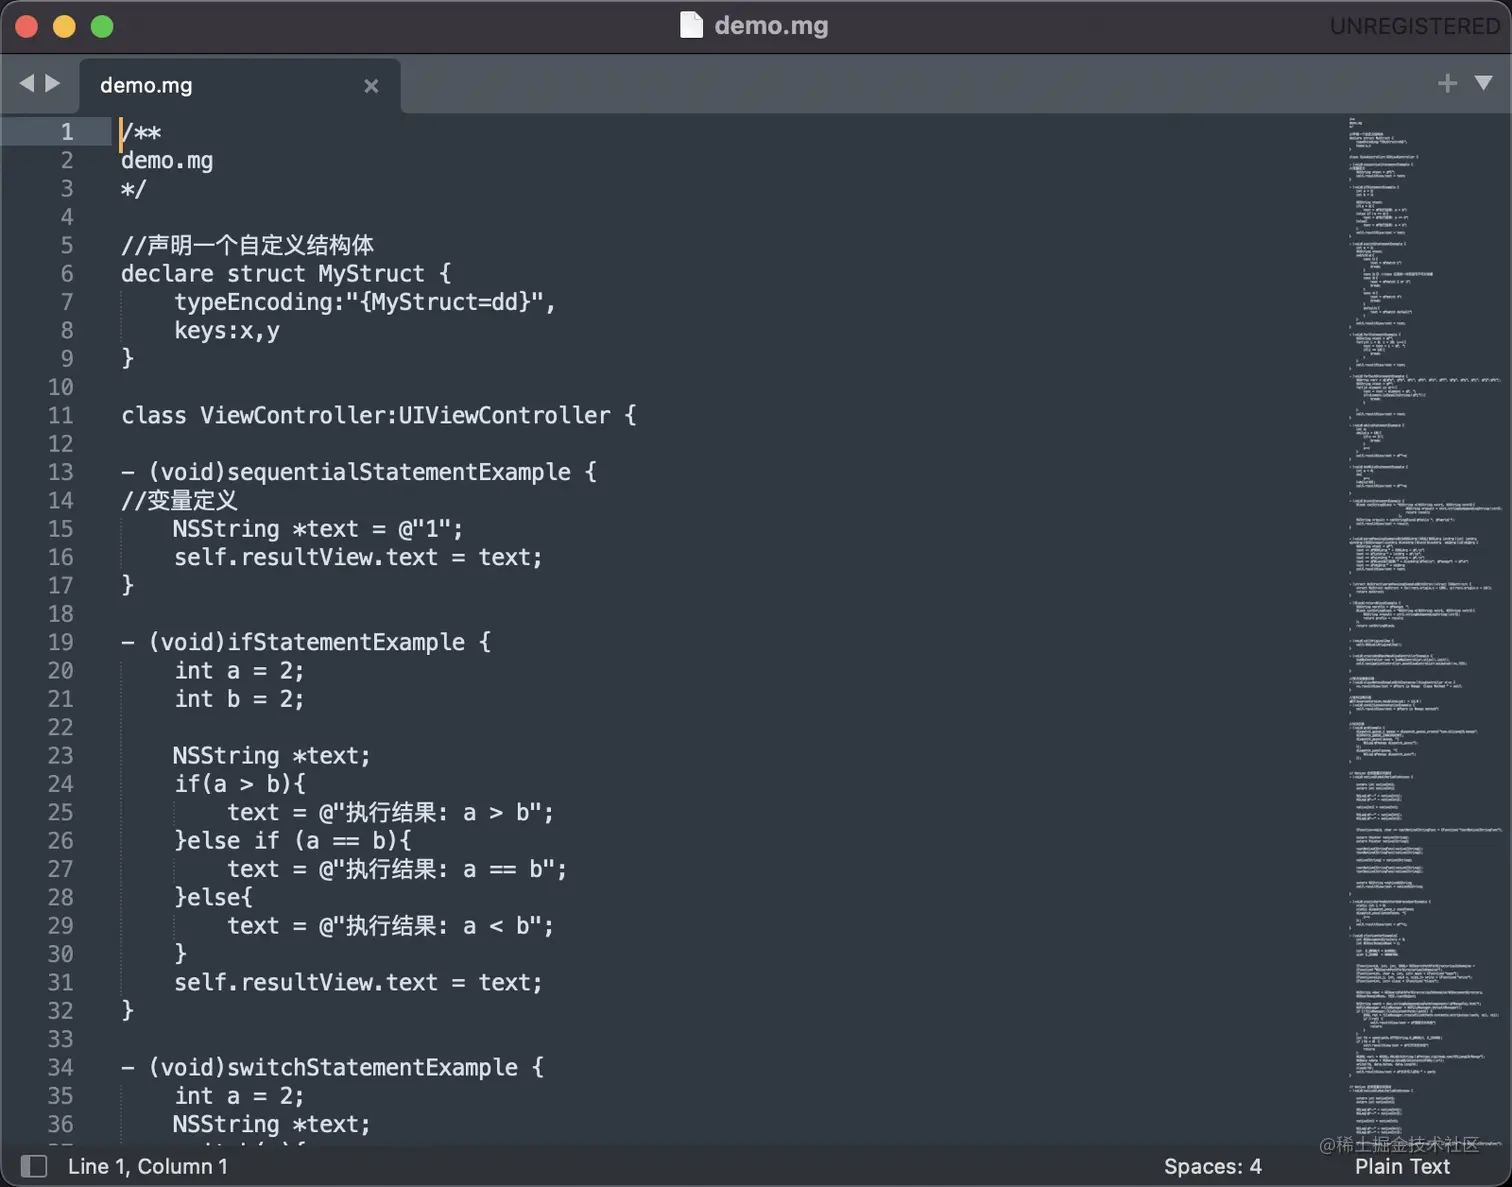This screenshot has height=1187, width=1512.
Task: Click 'typeEncoding:"{MyStruct=dd}",' line
Action: (365, 302)
